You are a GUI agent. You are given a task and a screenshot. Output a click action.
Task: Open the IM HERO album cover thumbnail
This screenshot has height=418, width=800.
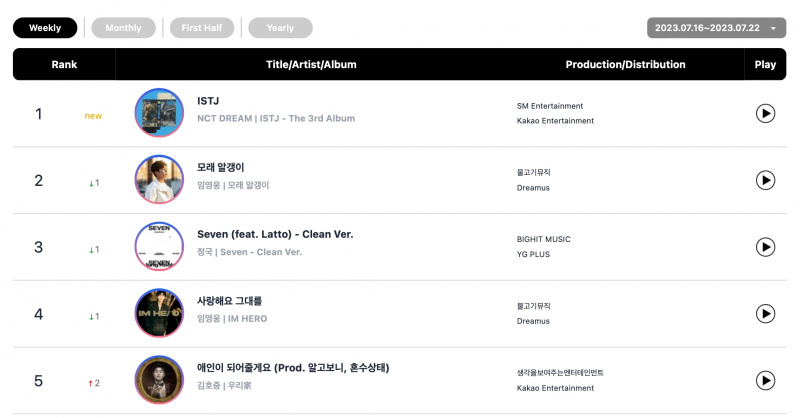click(x=159, y=313)
